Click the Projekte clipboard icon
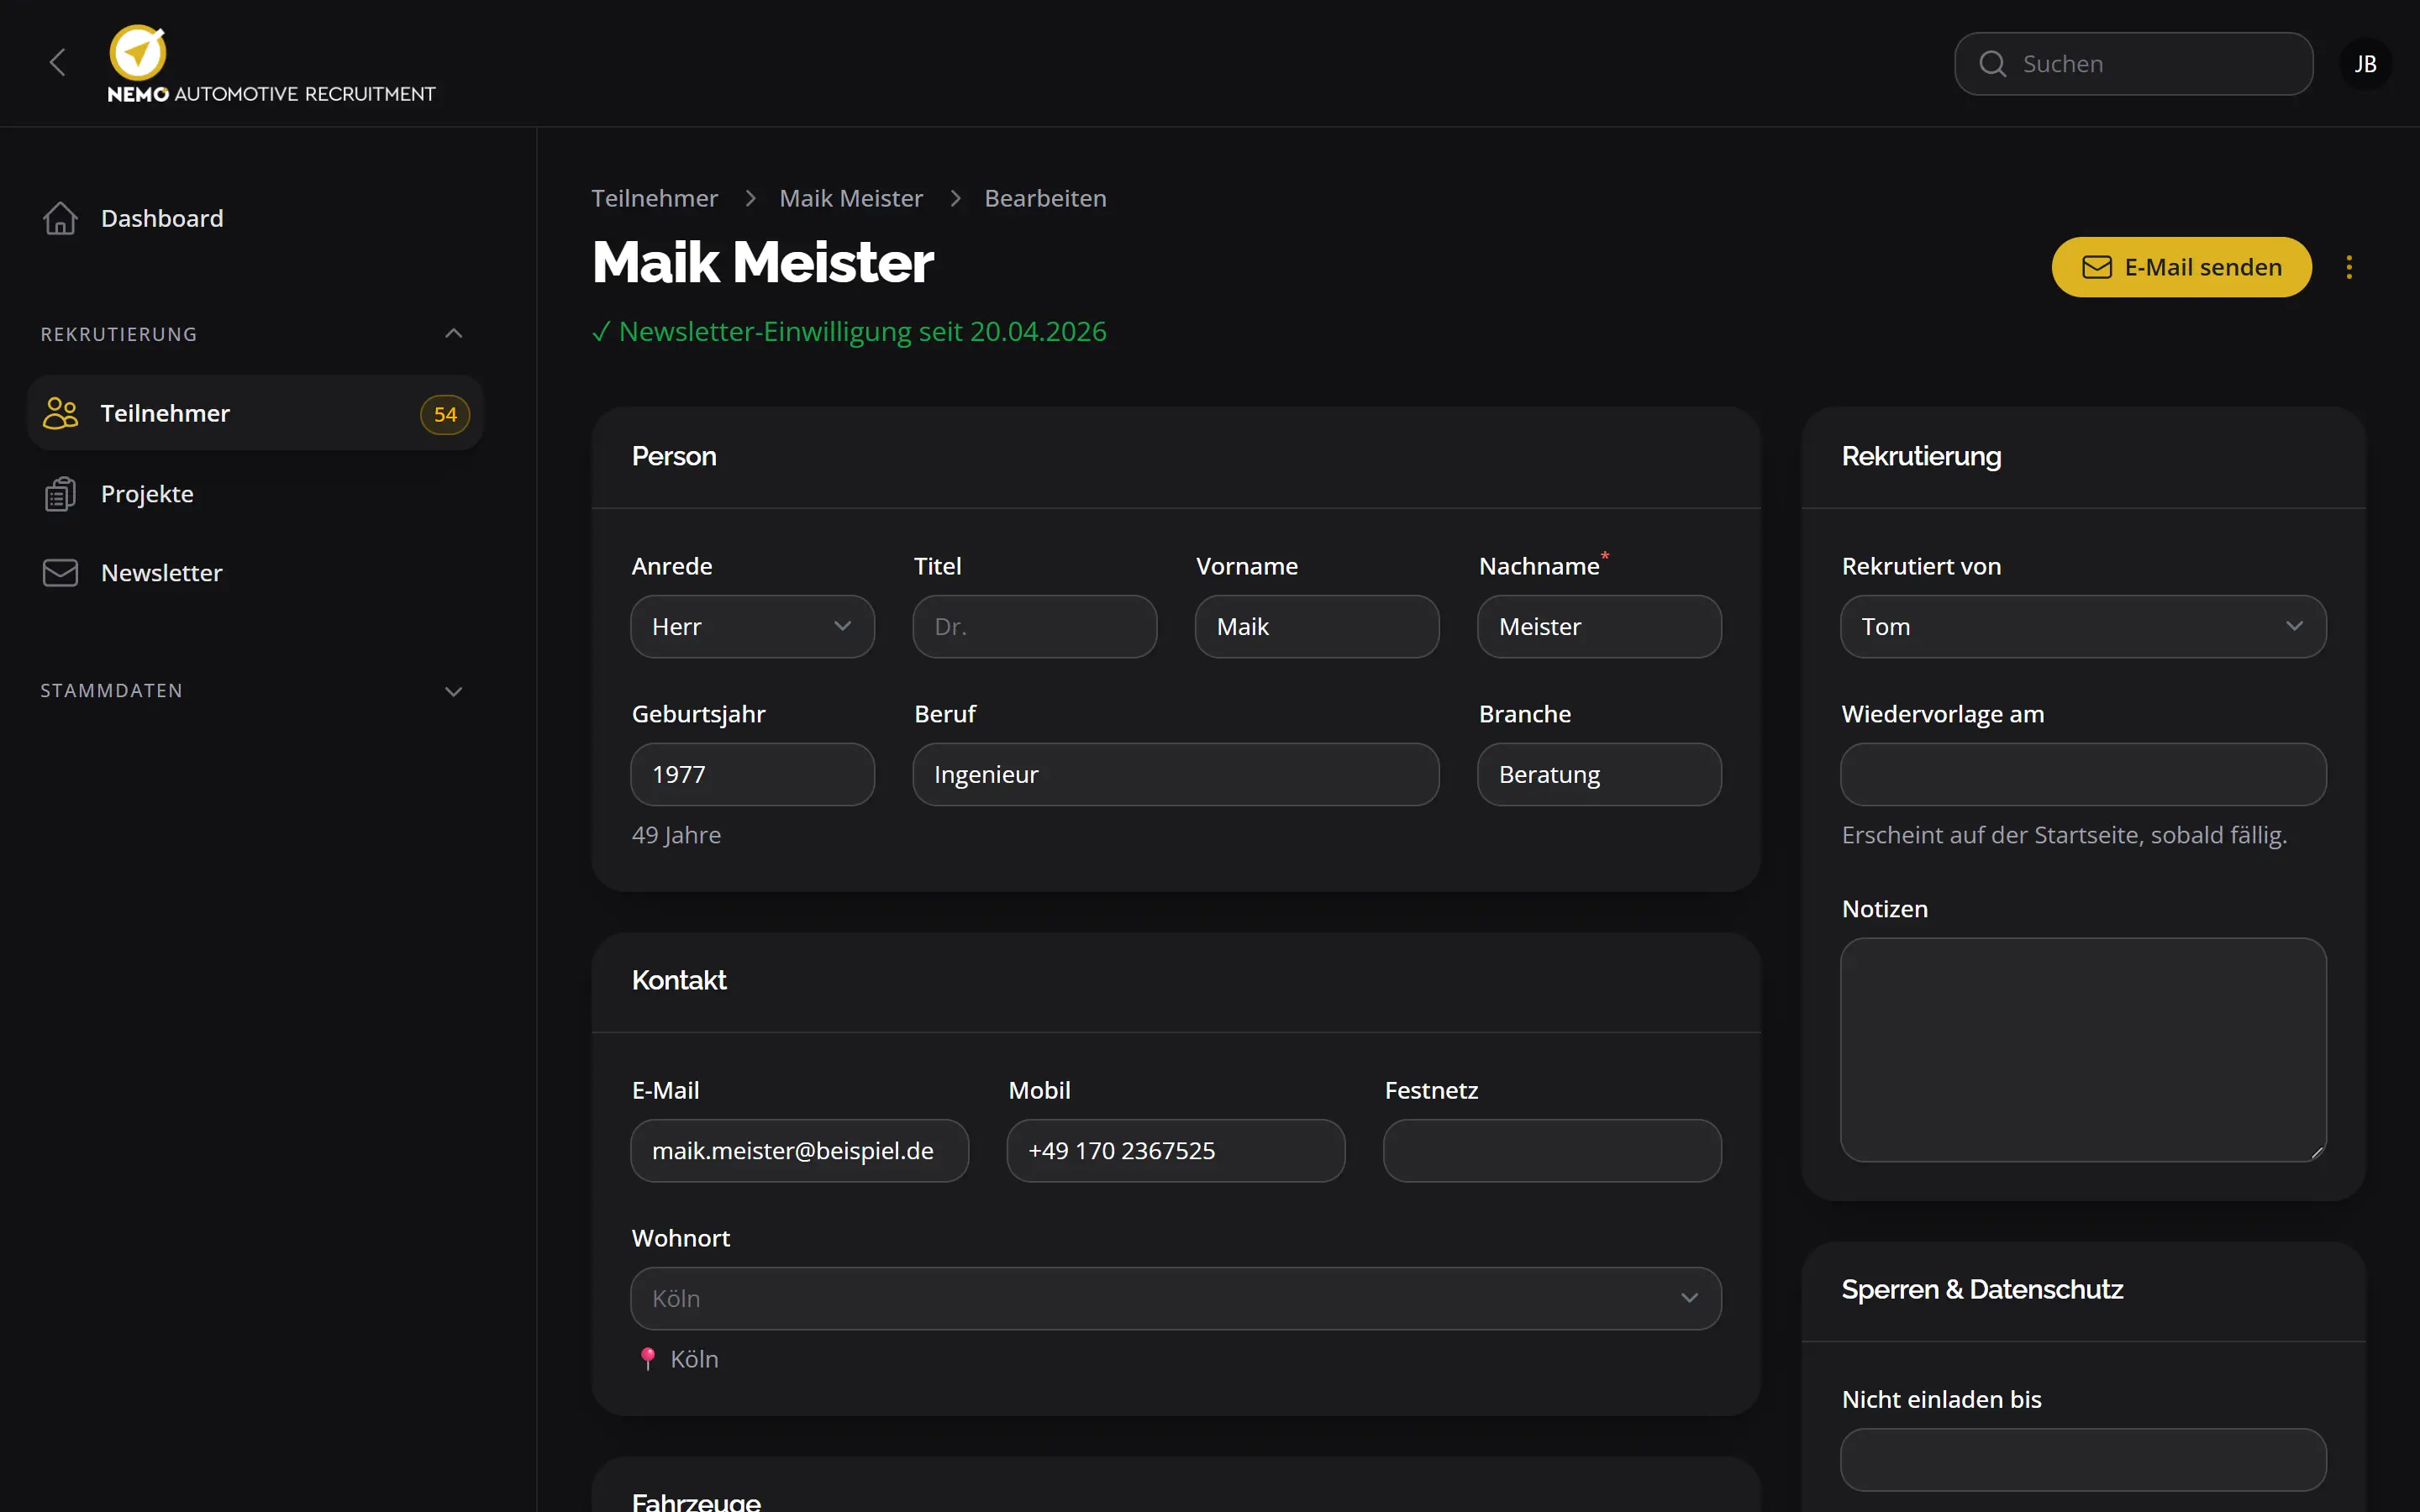 click(x=60, y=494)
